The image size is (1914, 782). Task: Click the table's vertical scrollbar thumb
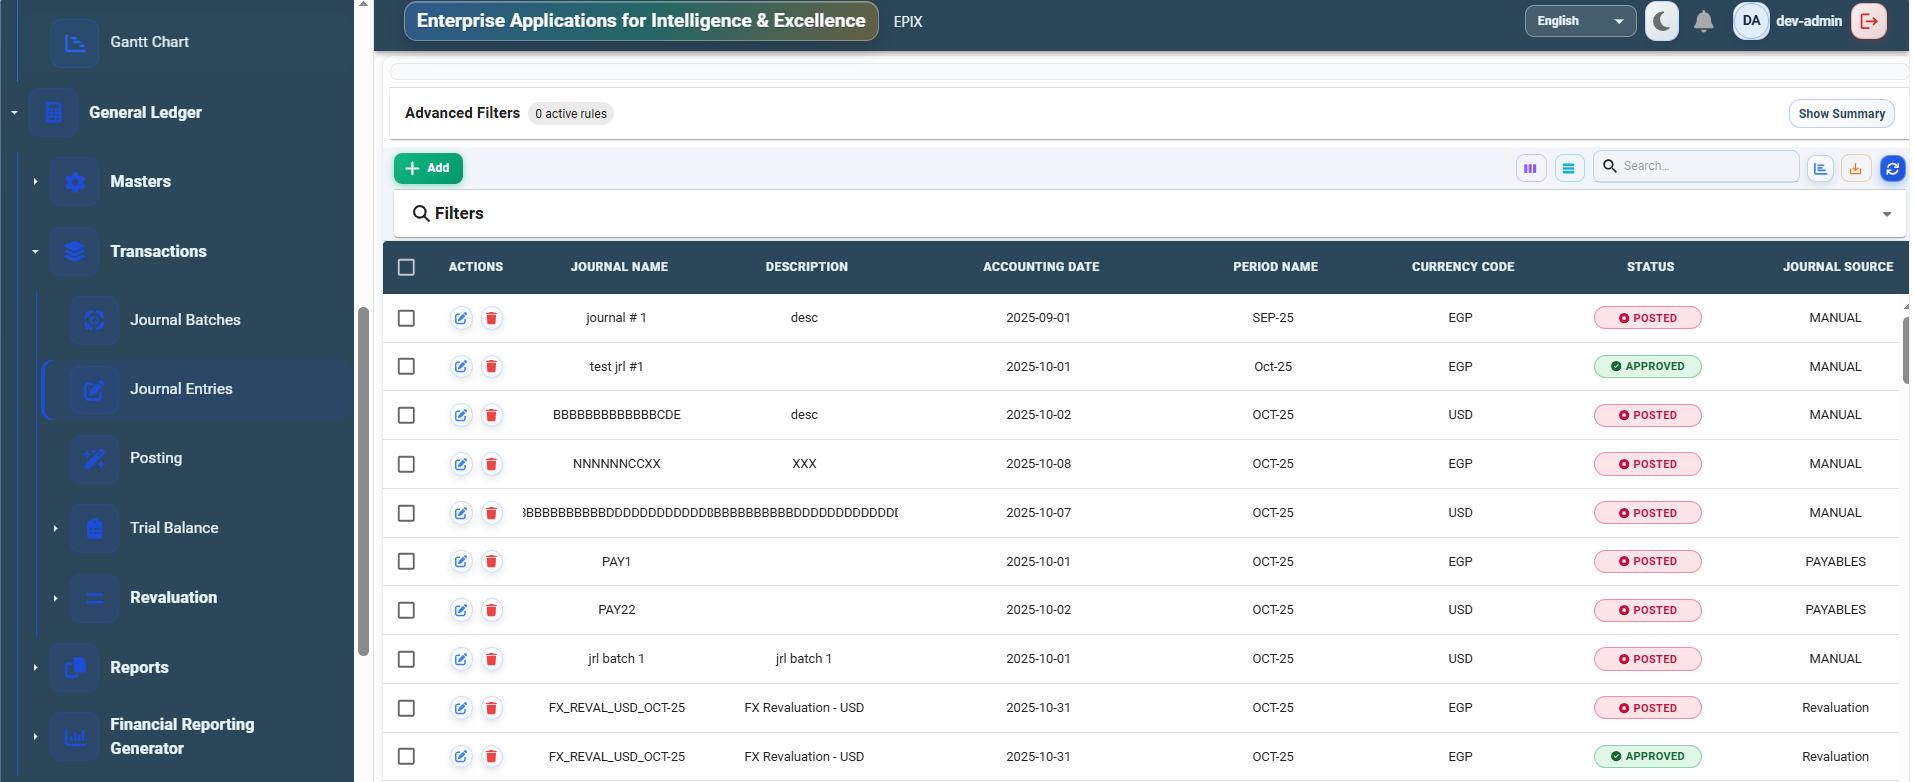(x=1906, y=350)
